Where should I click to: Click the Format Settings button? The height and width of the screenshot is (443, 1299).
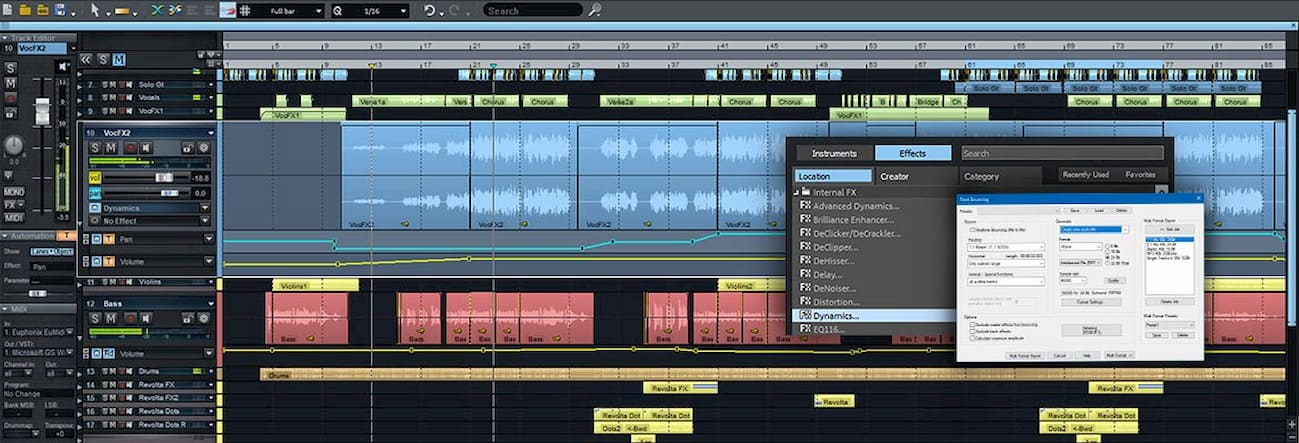1090,301
